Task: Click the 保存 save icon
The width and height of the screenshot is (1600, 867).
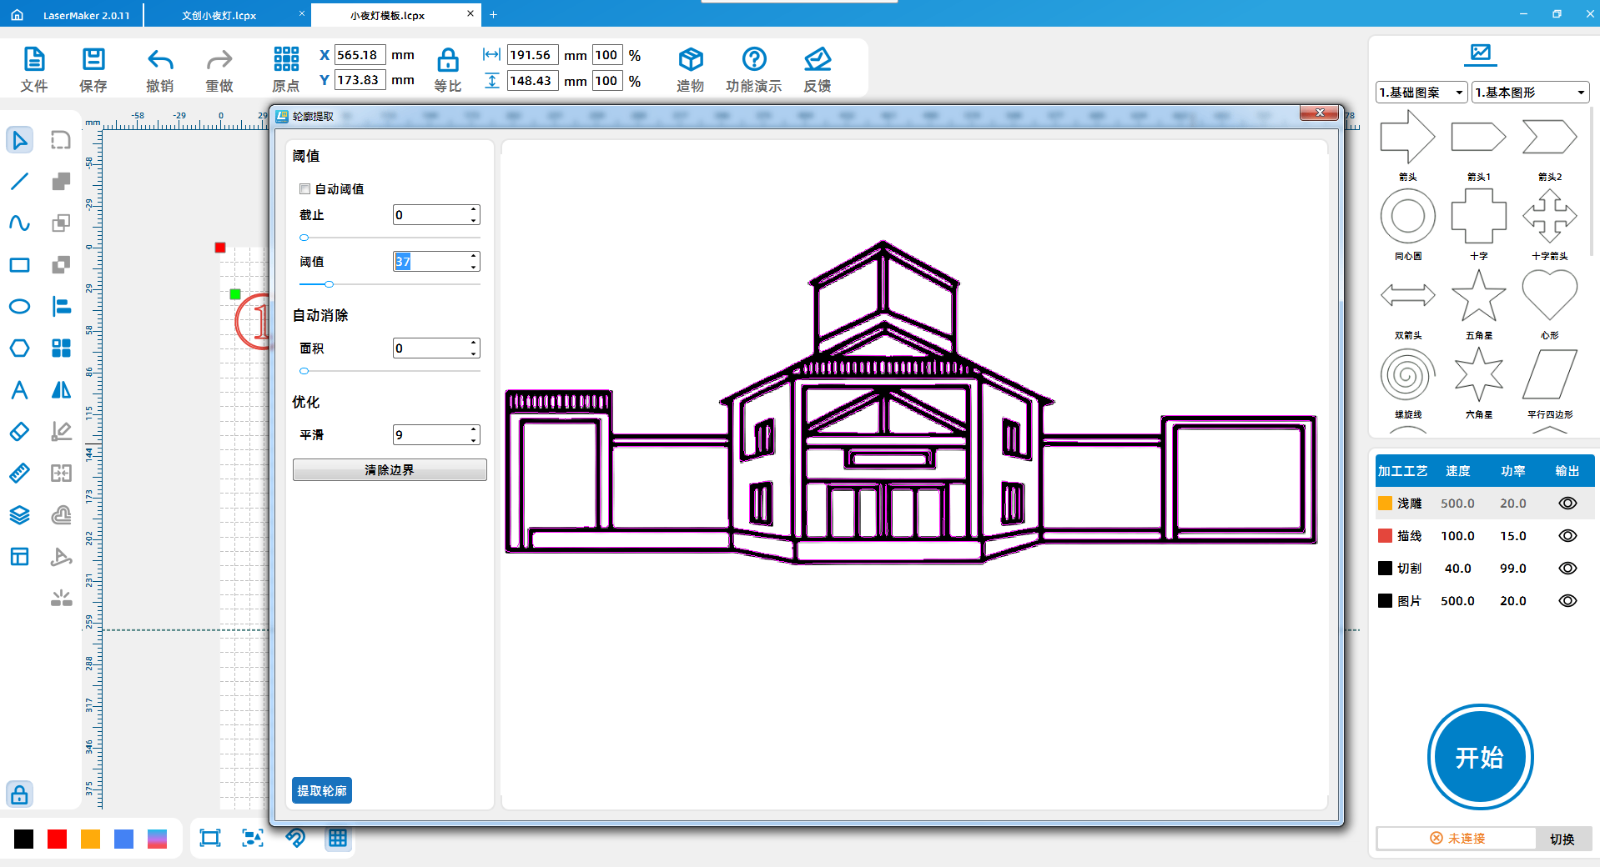Action: [93, 60]
